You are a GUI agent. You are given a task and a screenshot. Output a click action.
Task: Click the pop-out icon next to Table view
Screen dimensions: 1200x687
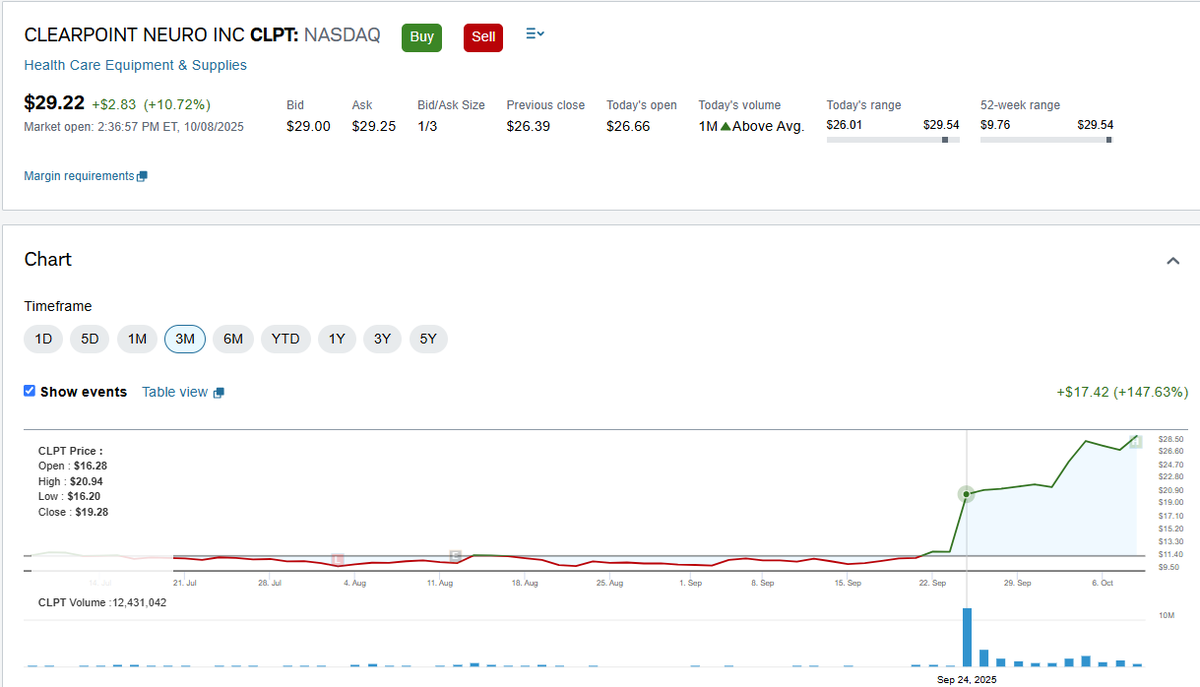[x=219, y=393]
